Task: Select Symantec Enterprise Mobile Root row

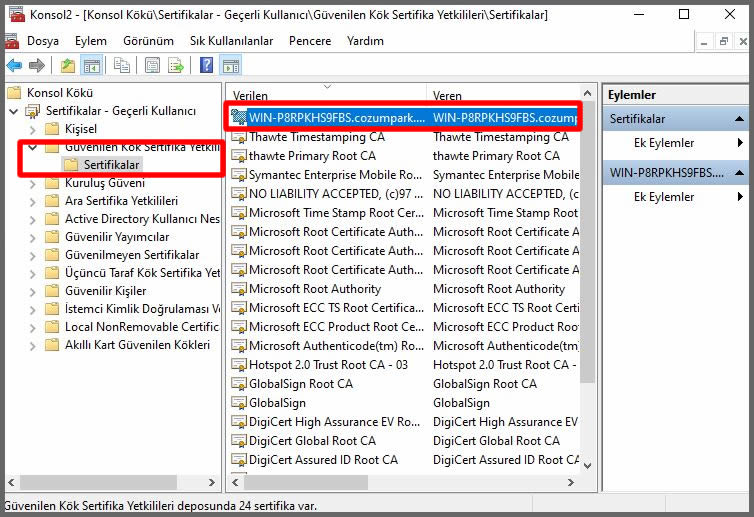Action: coord(404,175)
